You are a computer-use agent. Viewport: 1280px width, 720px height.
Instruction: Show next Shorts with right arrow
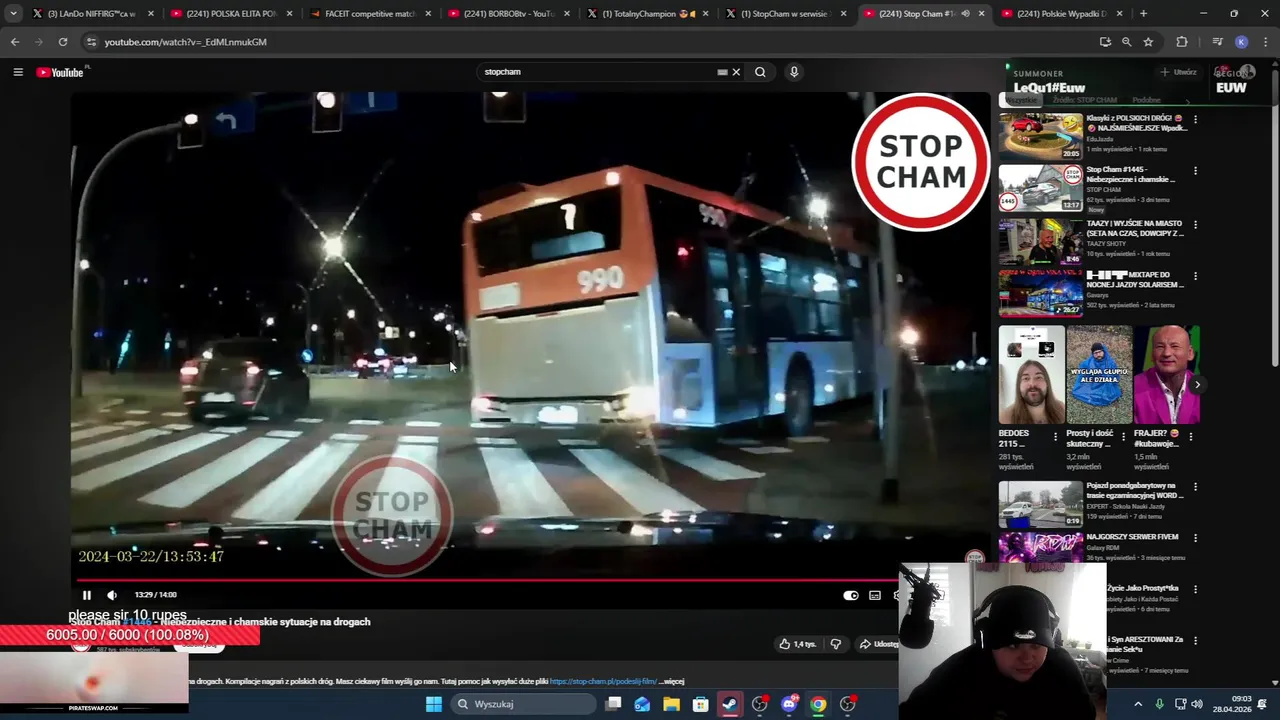(x=1197, y=385)
